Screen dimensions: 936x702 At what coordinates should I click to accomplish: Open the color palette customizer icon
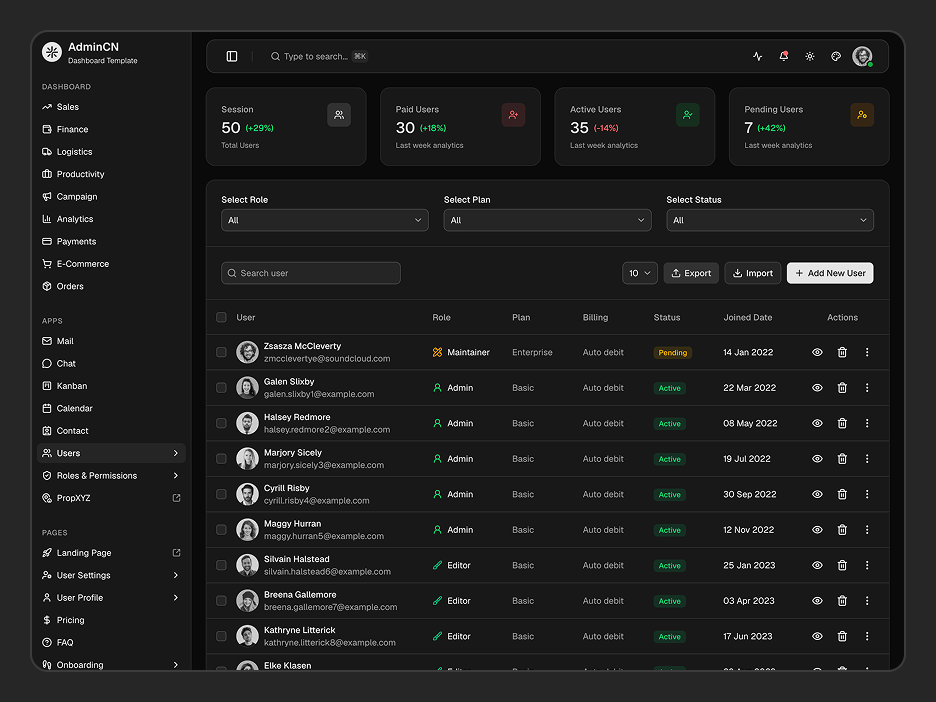836,56
